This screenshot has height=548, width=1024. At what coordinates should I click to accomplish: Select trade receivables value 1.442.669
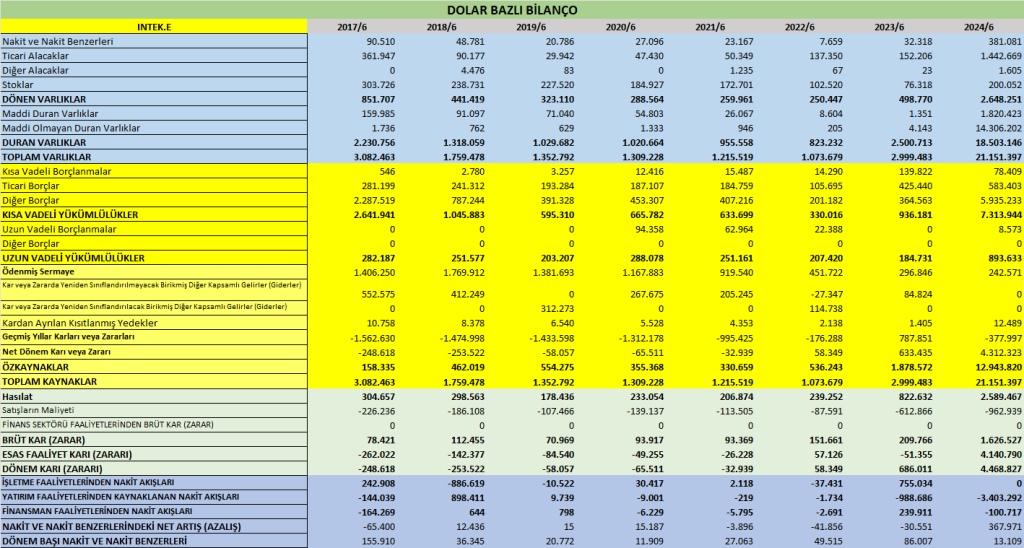[x=999, y=56]
